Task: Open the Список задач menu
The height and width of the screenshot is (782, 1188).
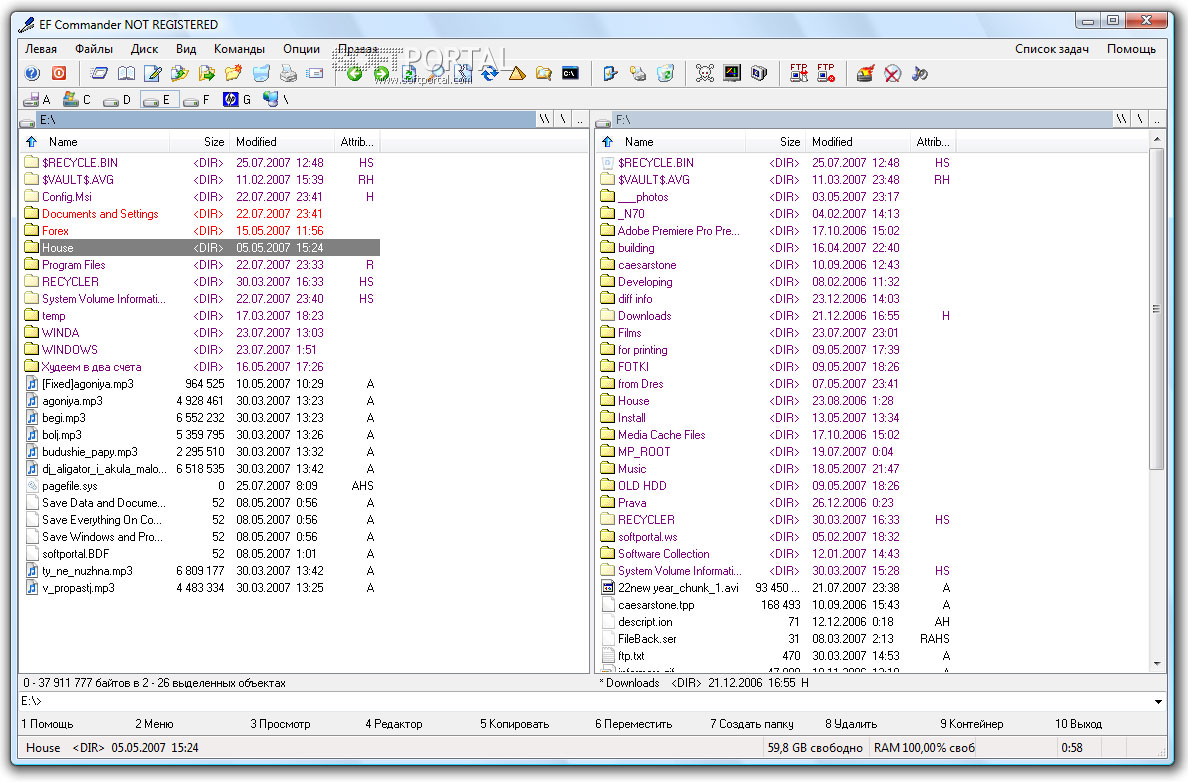Action: click(1052, 48)
